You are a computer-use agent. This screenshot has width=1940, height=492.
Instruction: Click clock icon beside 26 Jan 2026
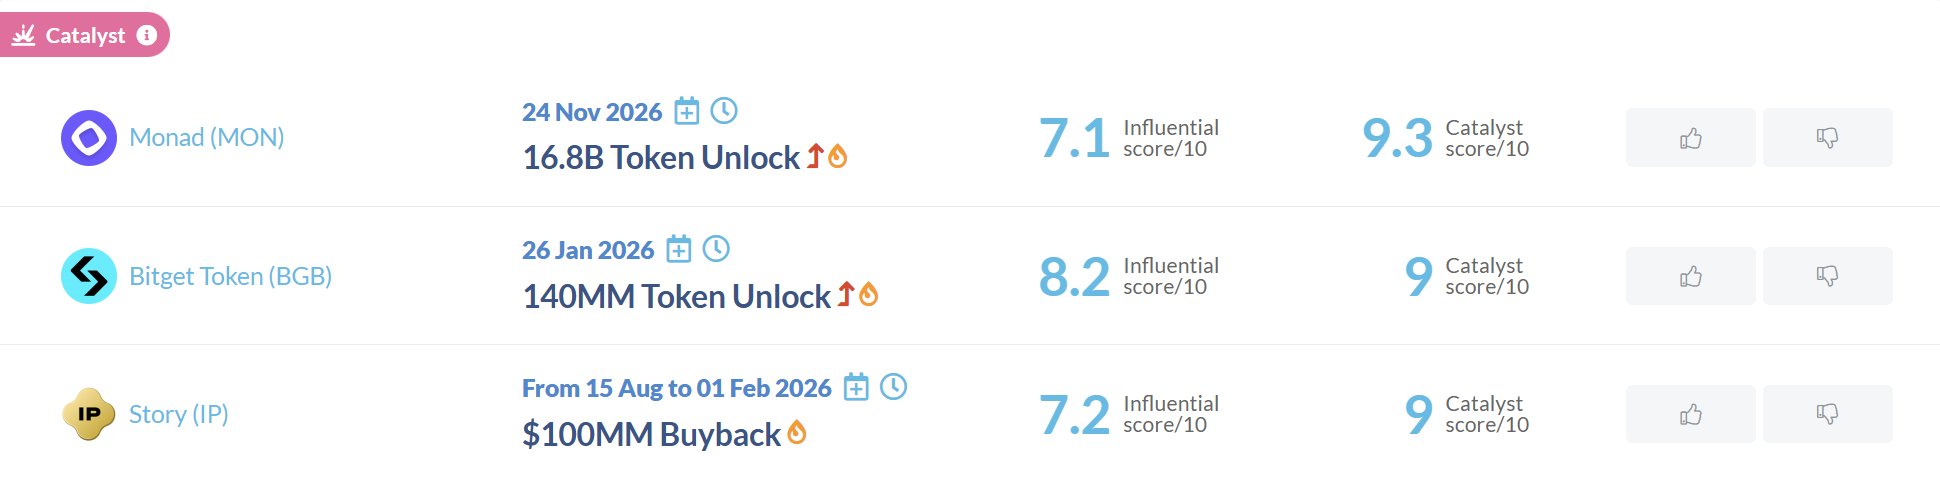[716, 249]
